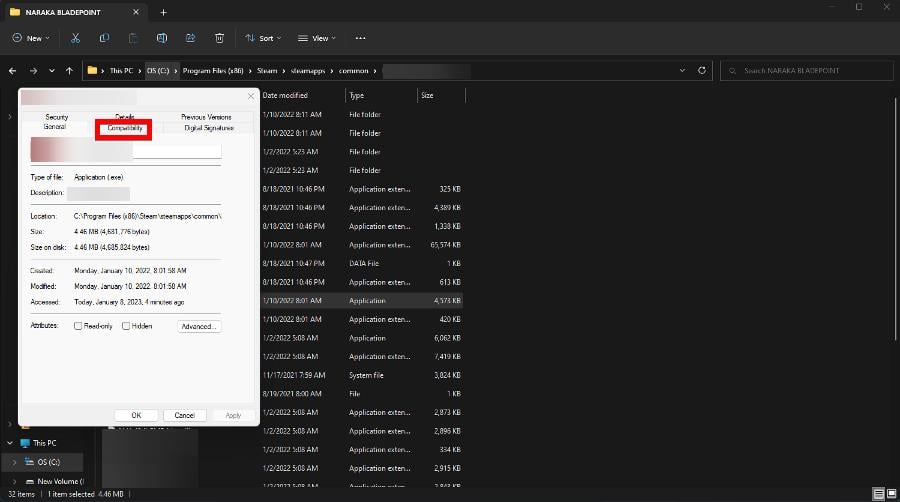This screenshot has height=502, width=900.
Task: Open the Previous Versions tab
Action: click(206, 117)
